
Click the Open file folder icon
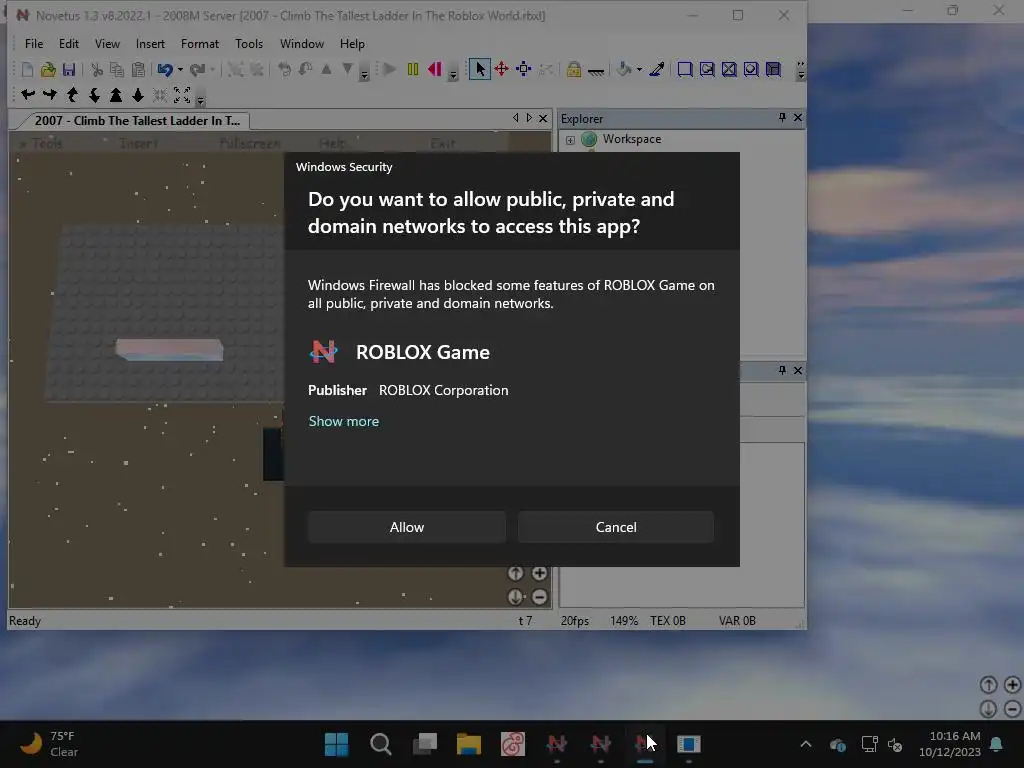click(48, 69)
